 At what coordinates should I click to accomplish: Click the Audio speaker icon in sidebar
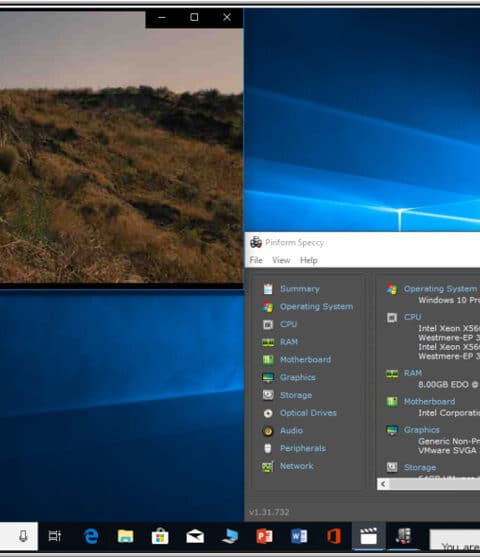click(268, 431)
